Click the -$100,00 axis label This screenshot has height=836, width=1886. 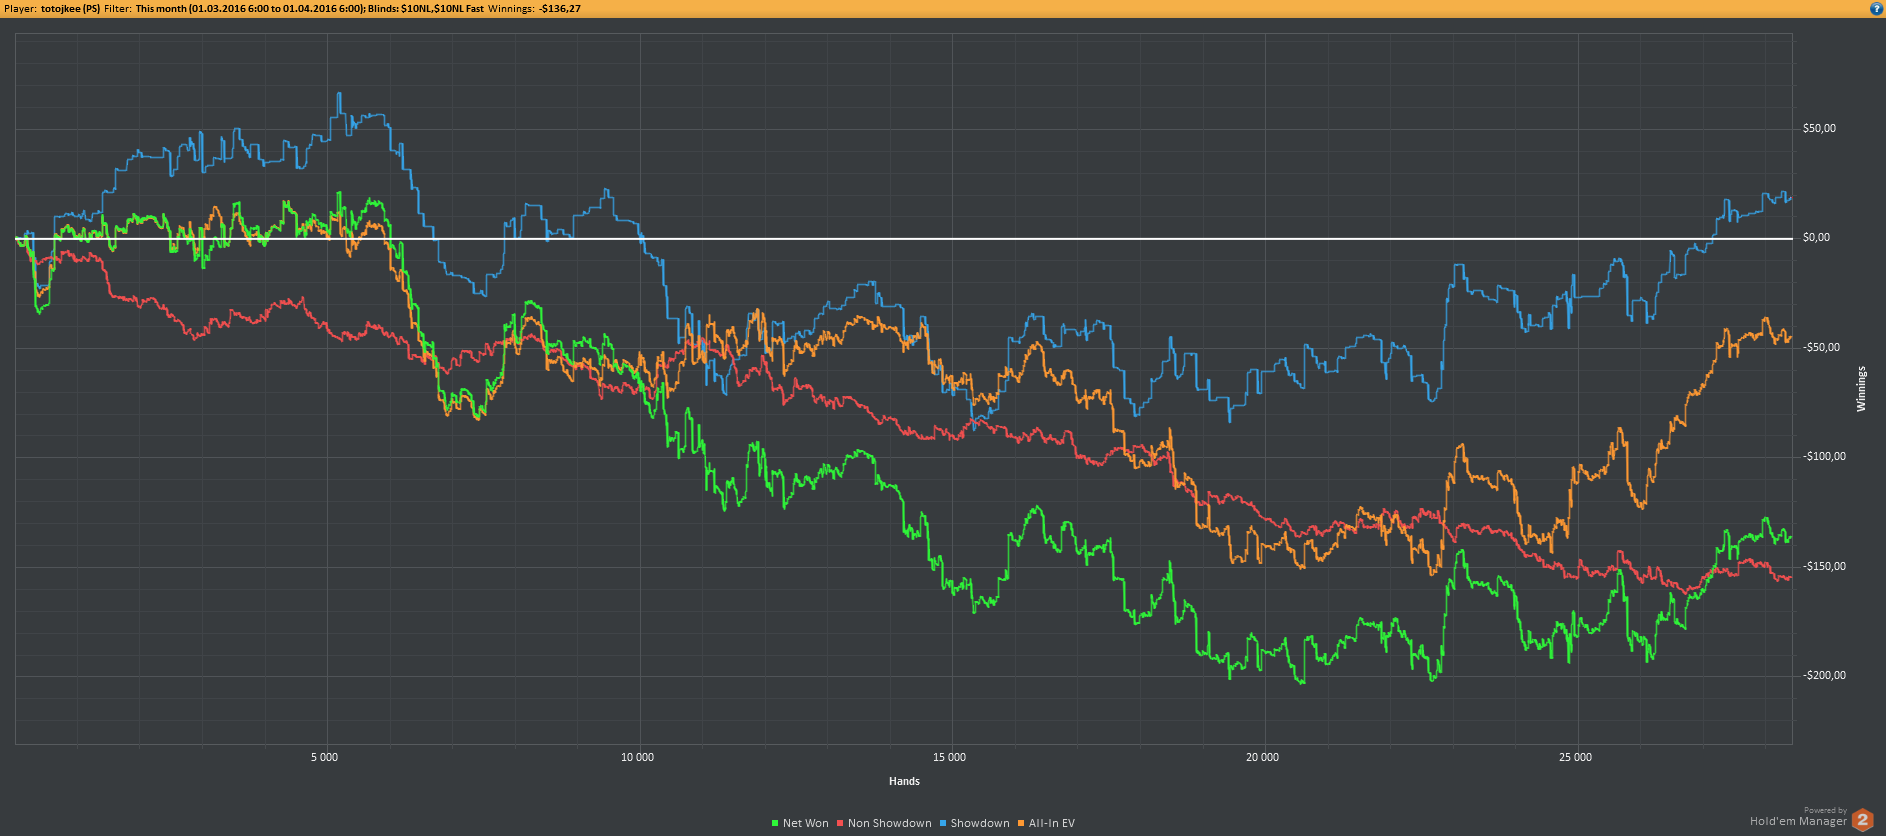point(1824,456)
